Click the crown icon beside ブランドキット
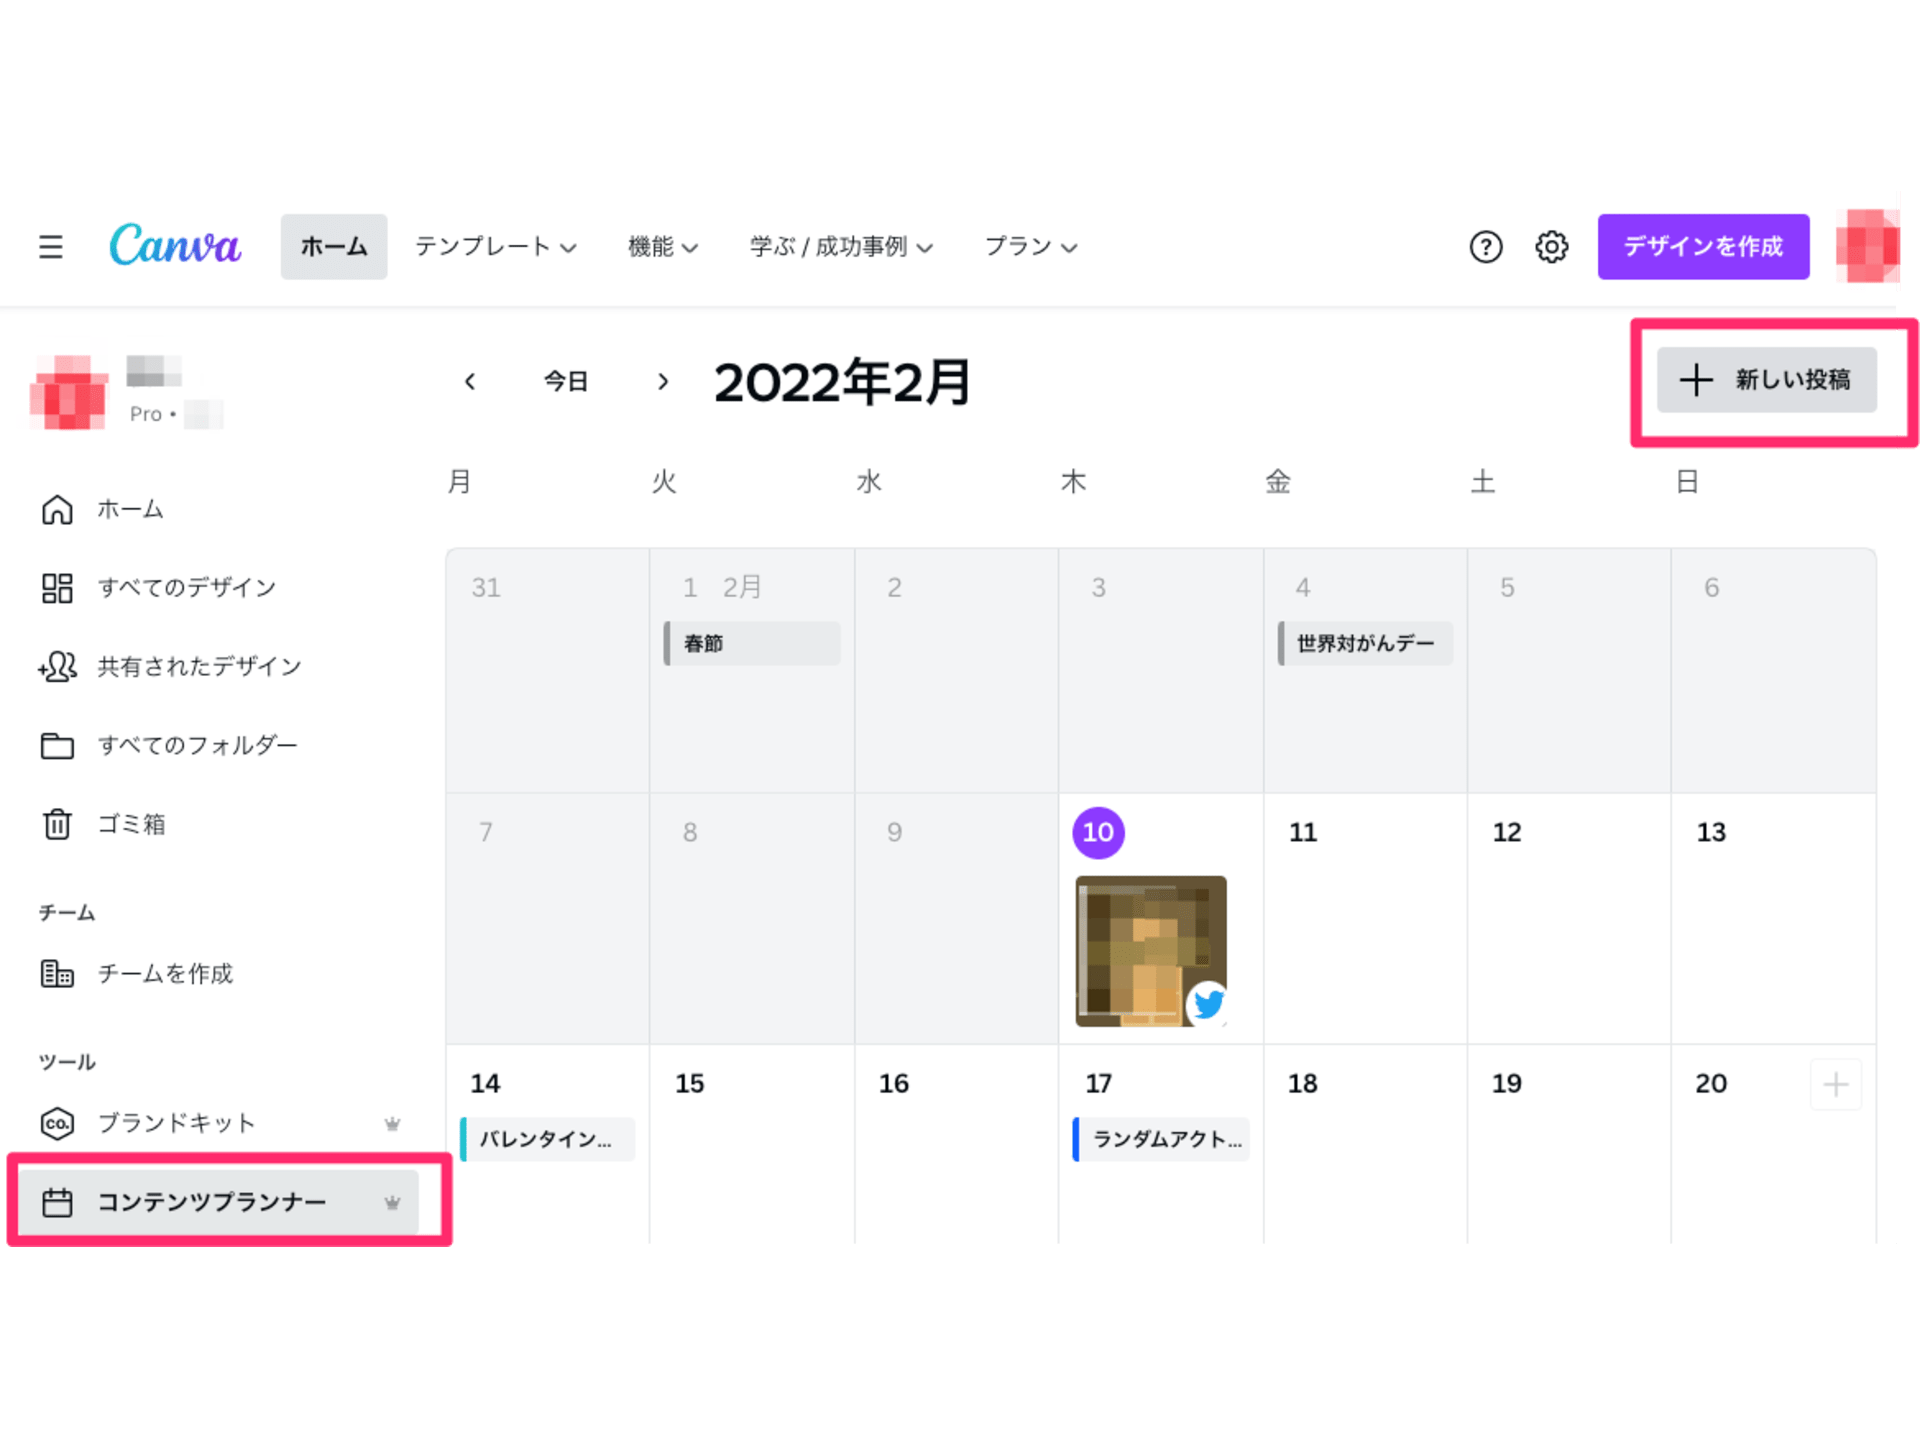Image resolution: width=1920 pixels, height=1440 pixels. point(392,1124)
